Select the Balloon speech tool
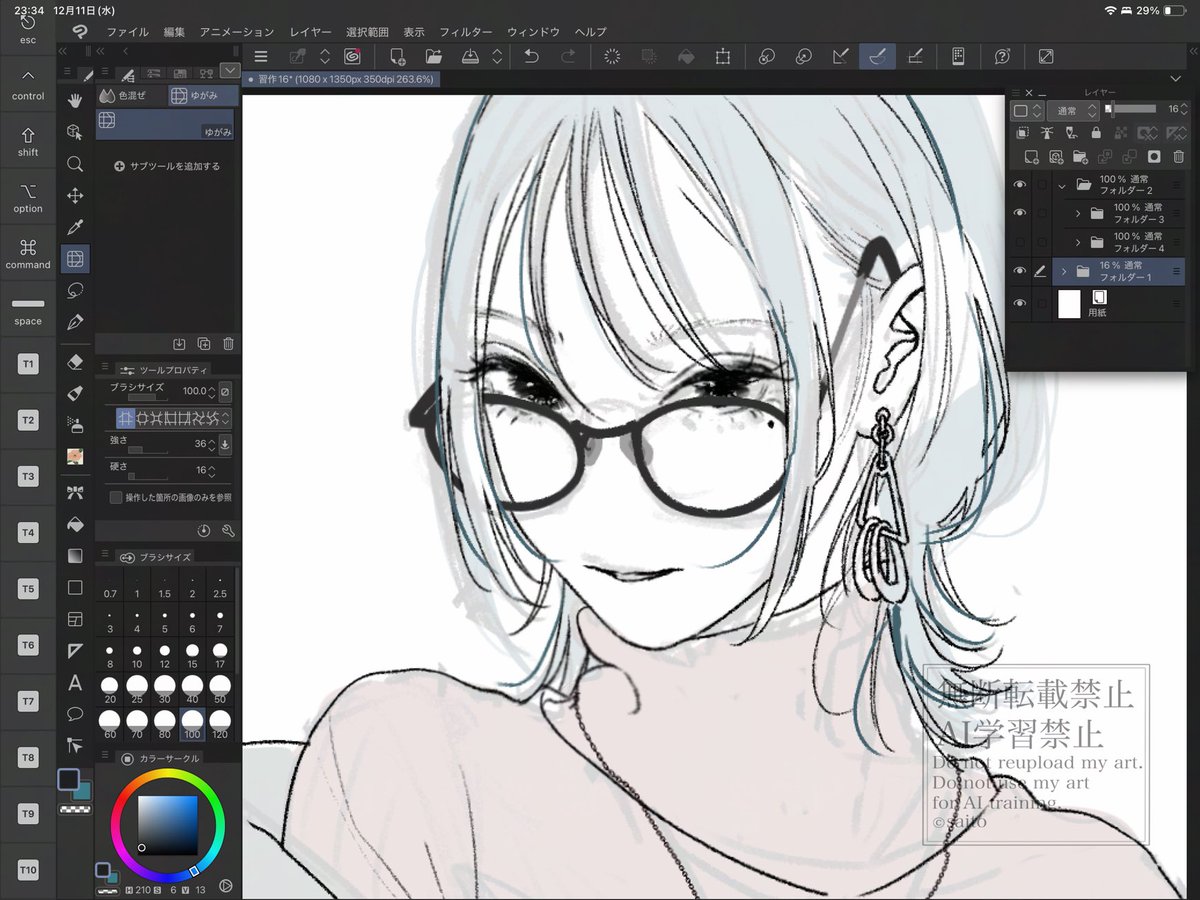This screenshot has width=1200, height=900. point(75,714)
